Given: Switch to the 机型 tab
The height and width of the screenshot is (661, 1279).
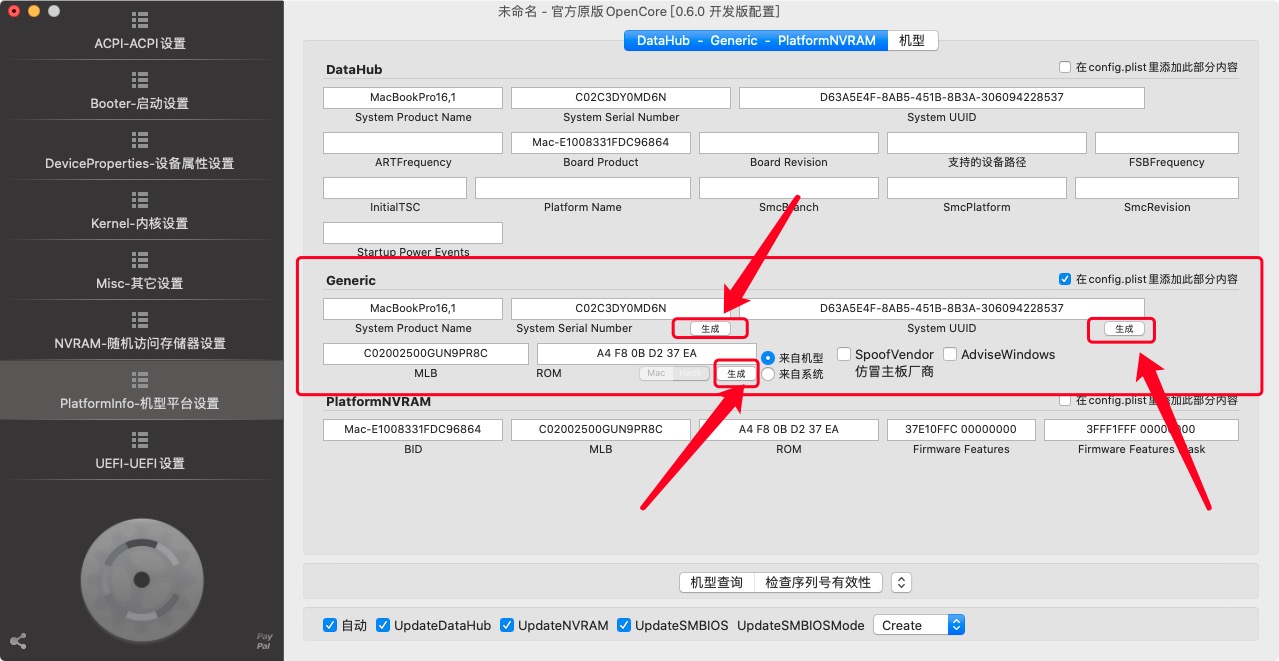Looking at the screenshot, I should click(x=912, y=40).
